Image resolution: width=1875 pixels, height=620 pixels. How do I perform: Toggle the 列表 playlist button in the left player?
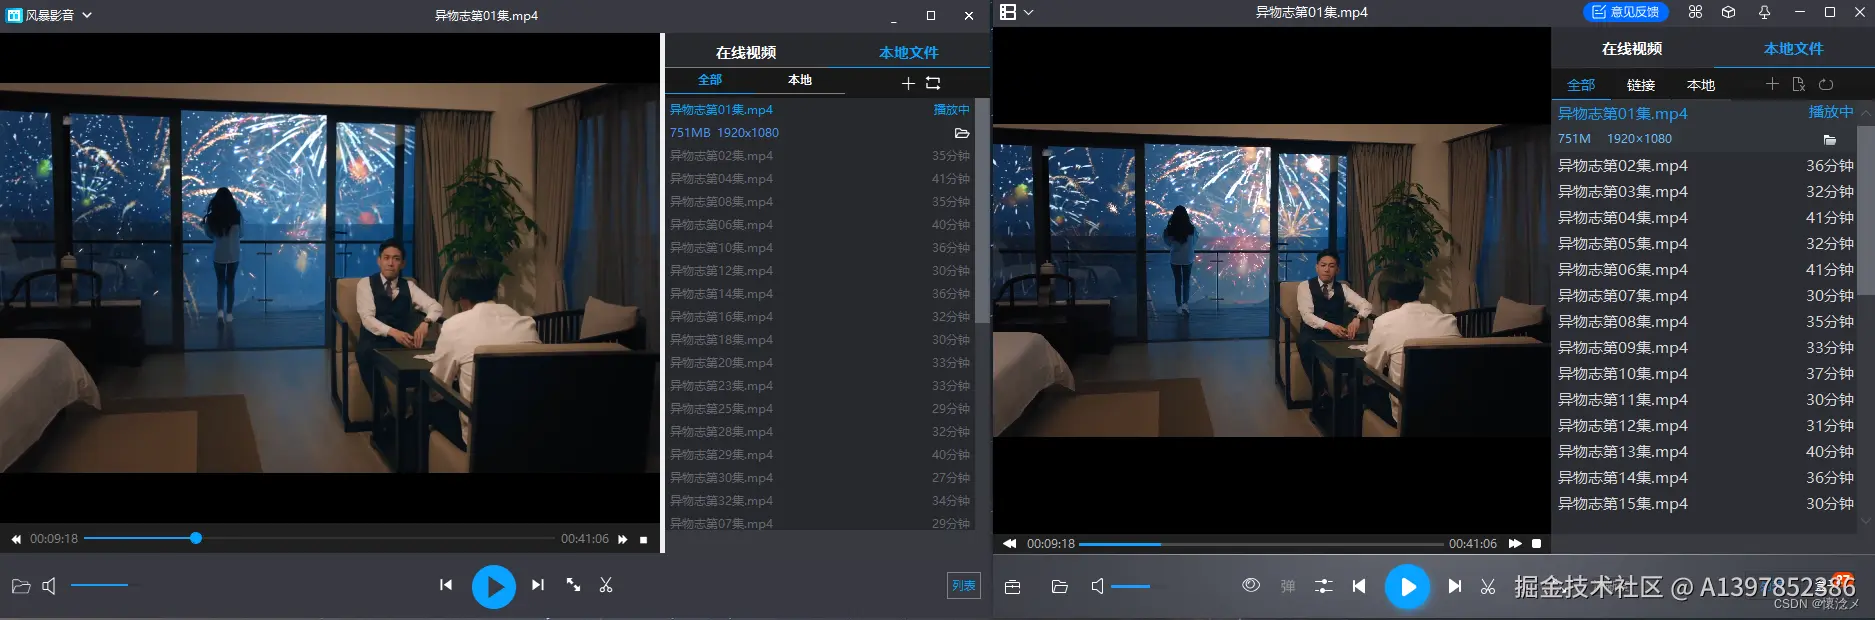(x=964, y=586)
